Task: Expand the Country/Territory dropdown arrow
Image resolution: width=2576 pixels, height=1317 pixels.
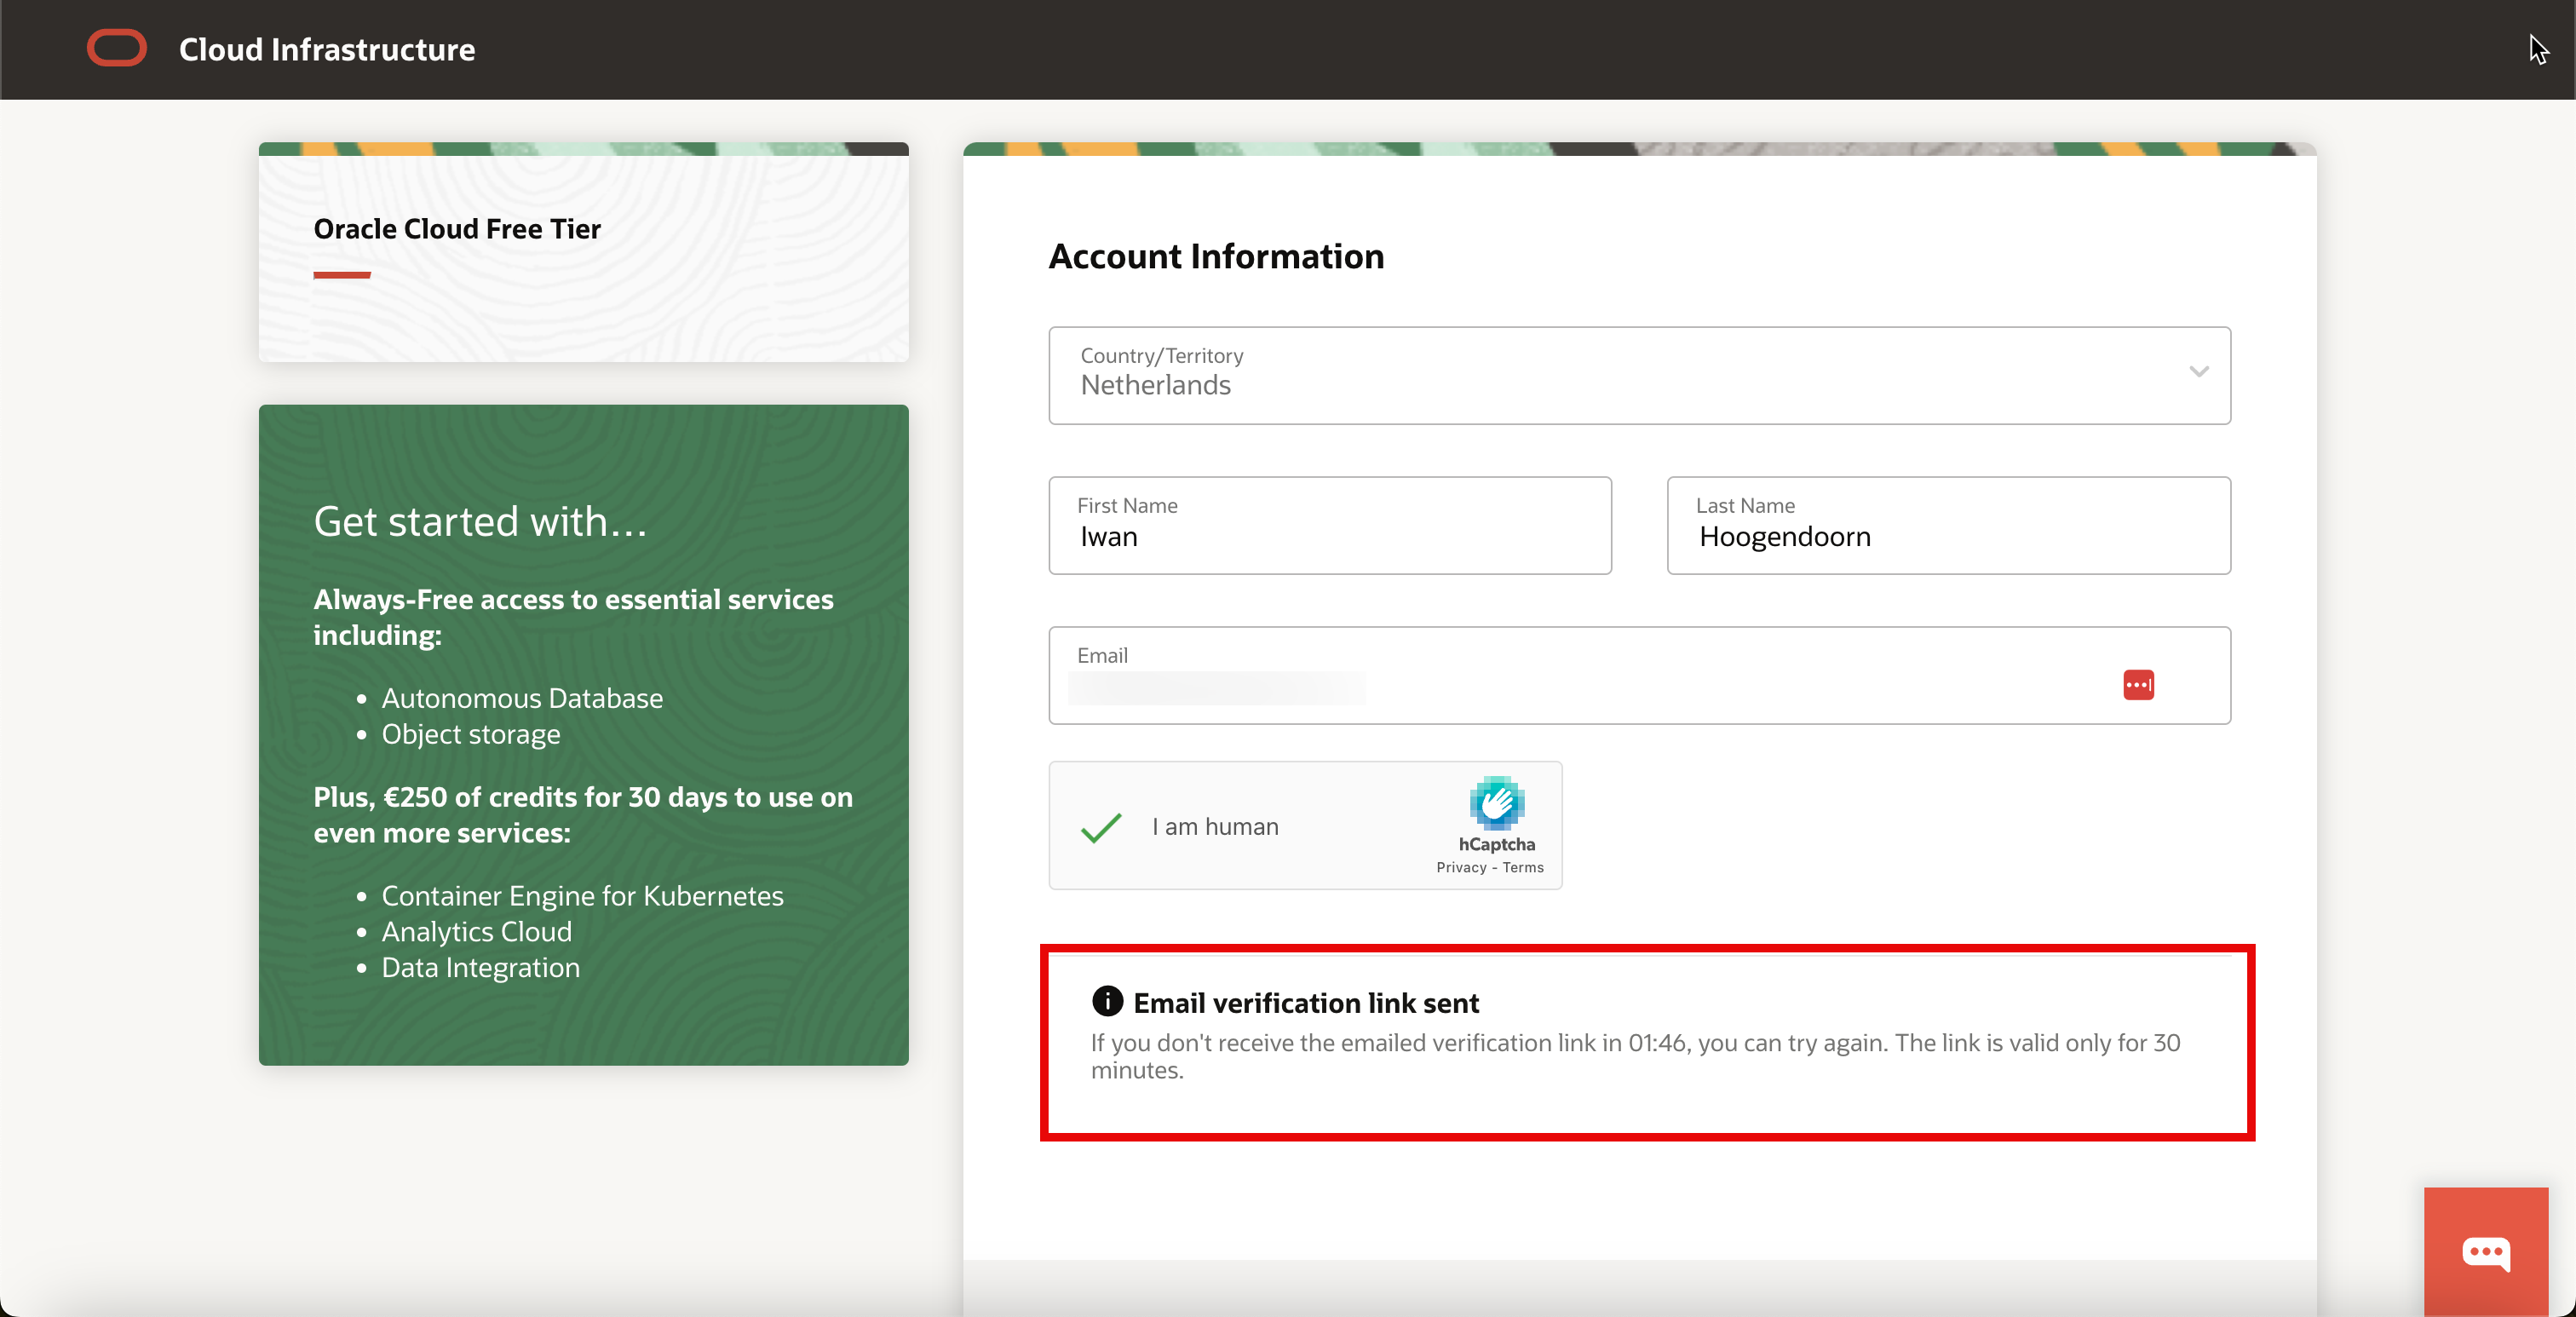Action: coord(2198,372)
